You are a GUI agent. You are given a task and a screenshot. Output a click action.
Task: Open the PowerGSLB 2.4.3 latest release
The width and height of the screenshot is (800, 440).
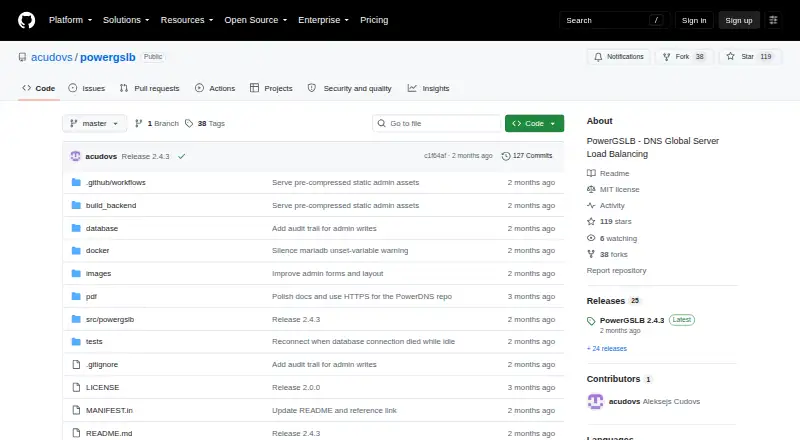tap(632, 321)
